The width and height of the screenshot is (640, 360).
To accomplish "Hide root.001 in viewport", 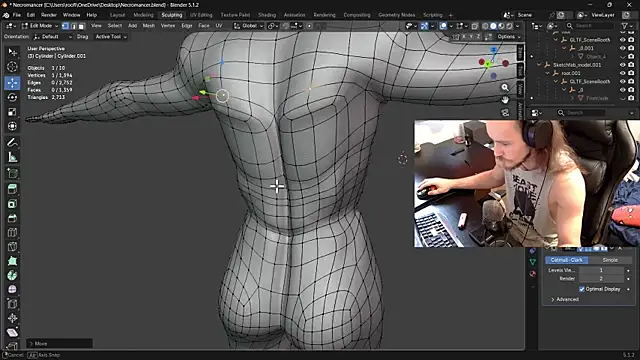I will tap(622, 73).
